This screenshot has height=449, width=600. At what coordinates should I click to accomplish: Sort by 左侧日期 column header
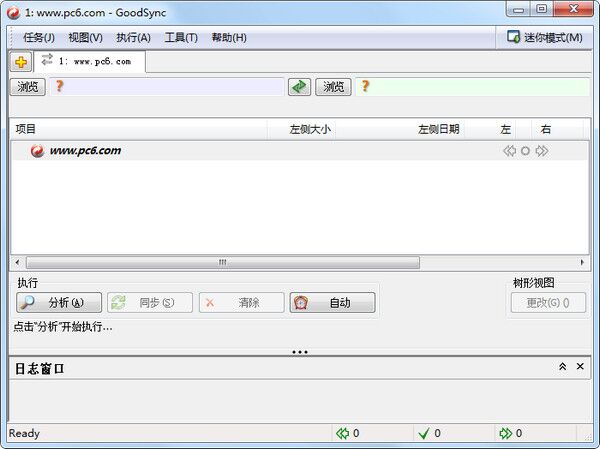tap(401, 129)
